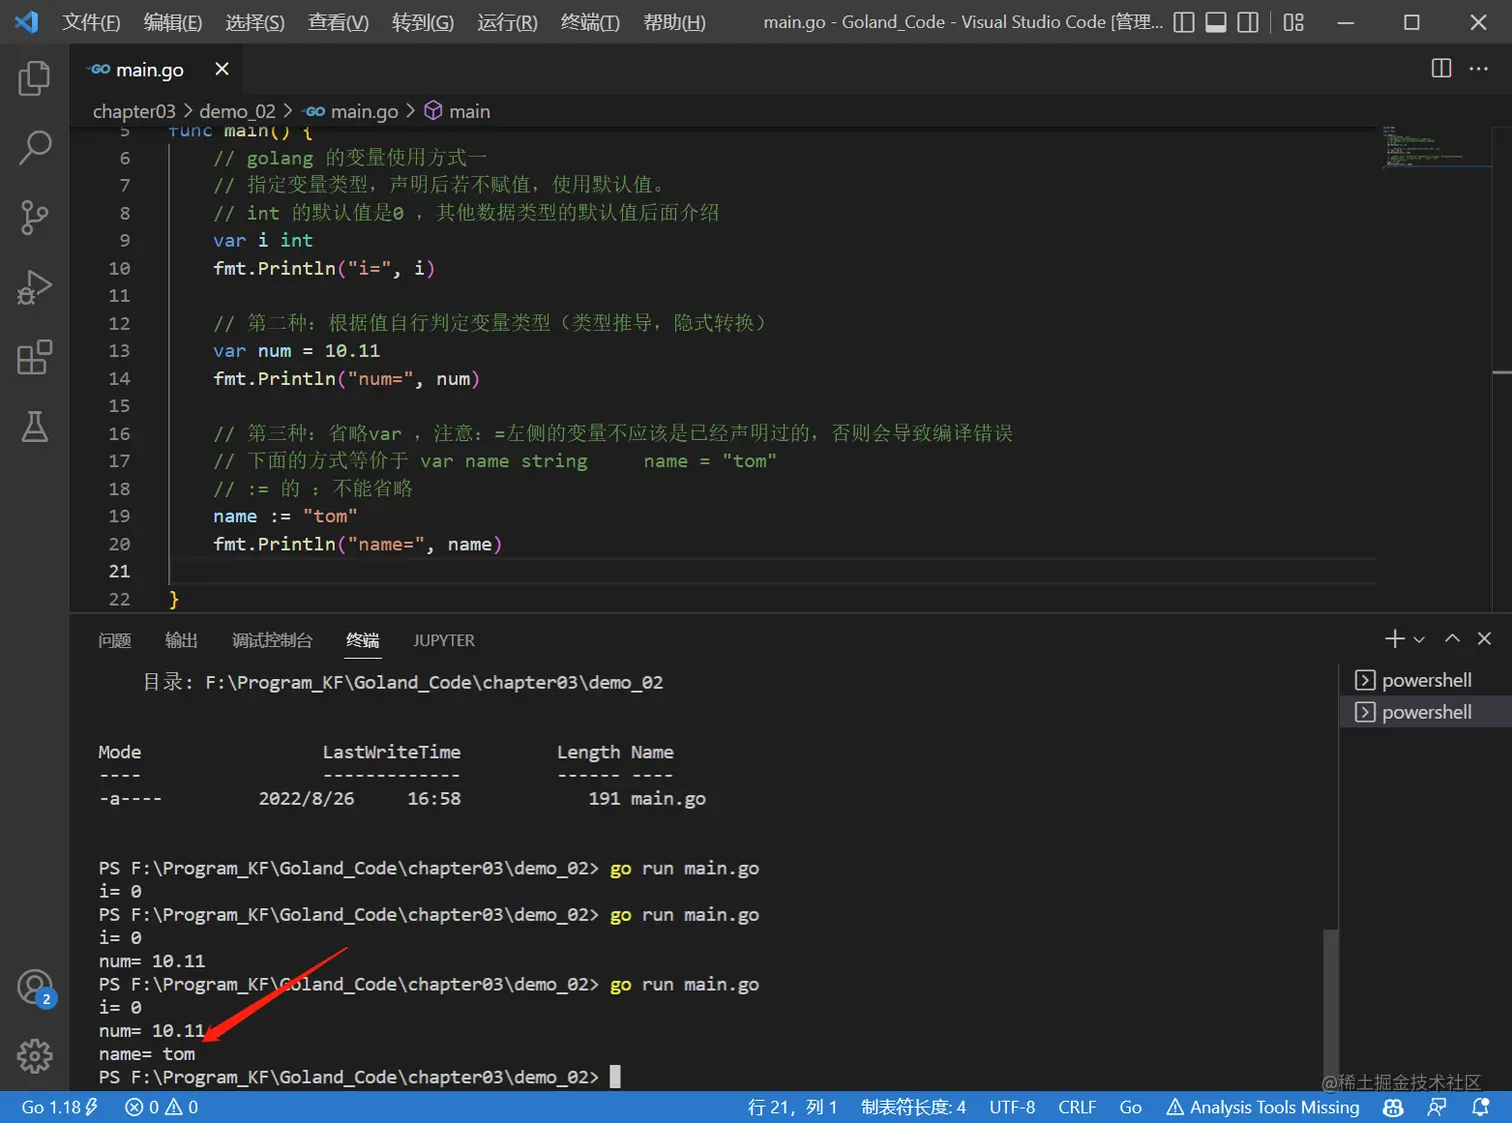Open the Run and Debug view
1512x1123 pixels.
pyautogui.click(x=34, y=287)
